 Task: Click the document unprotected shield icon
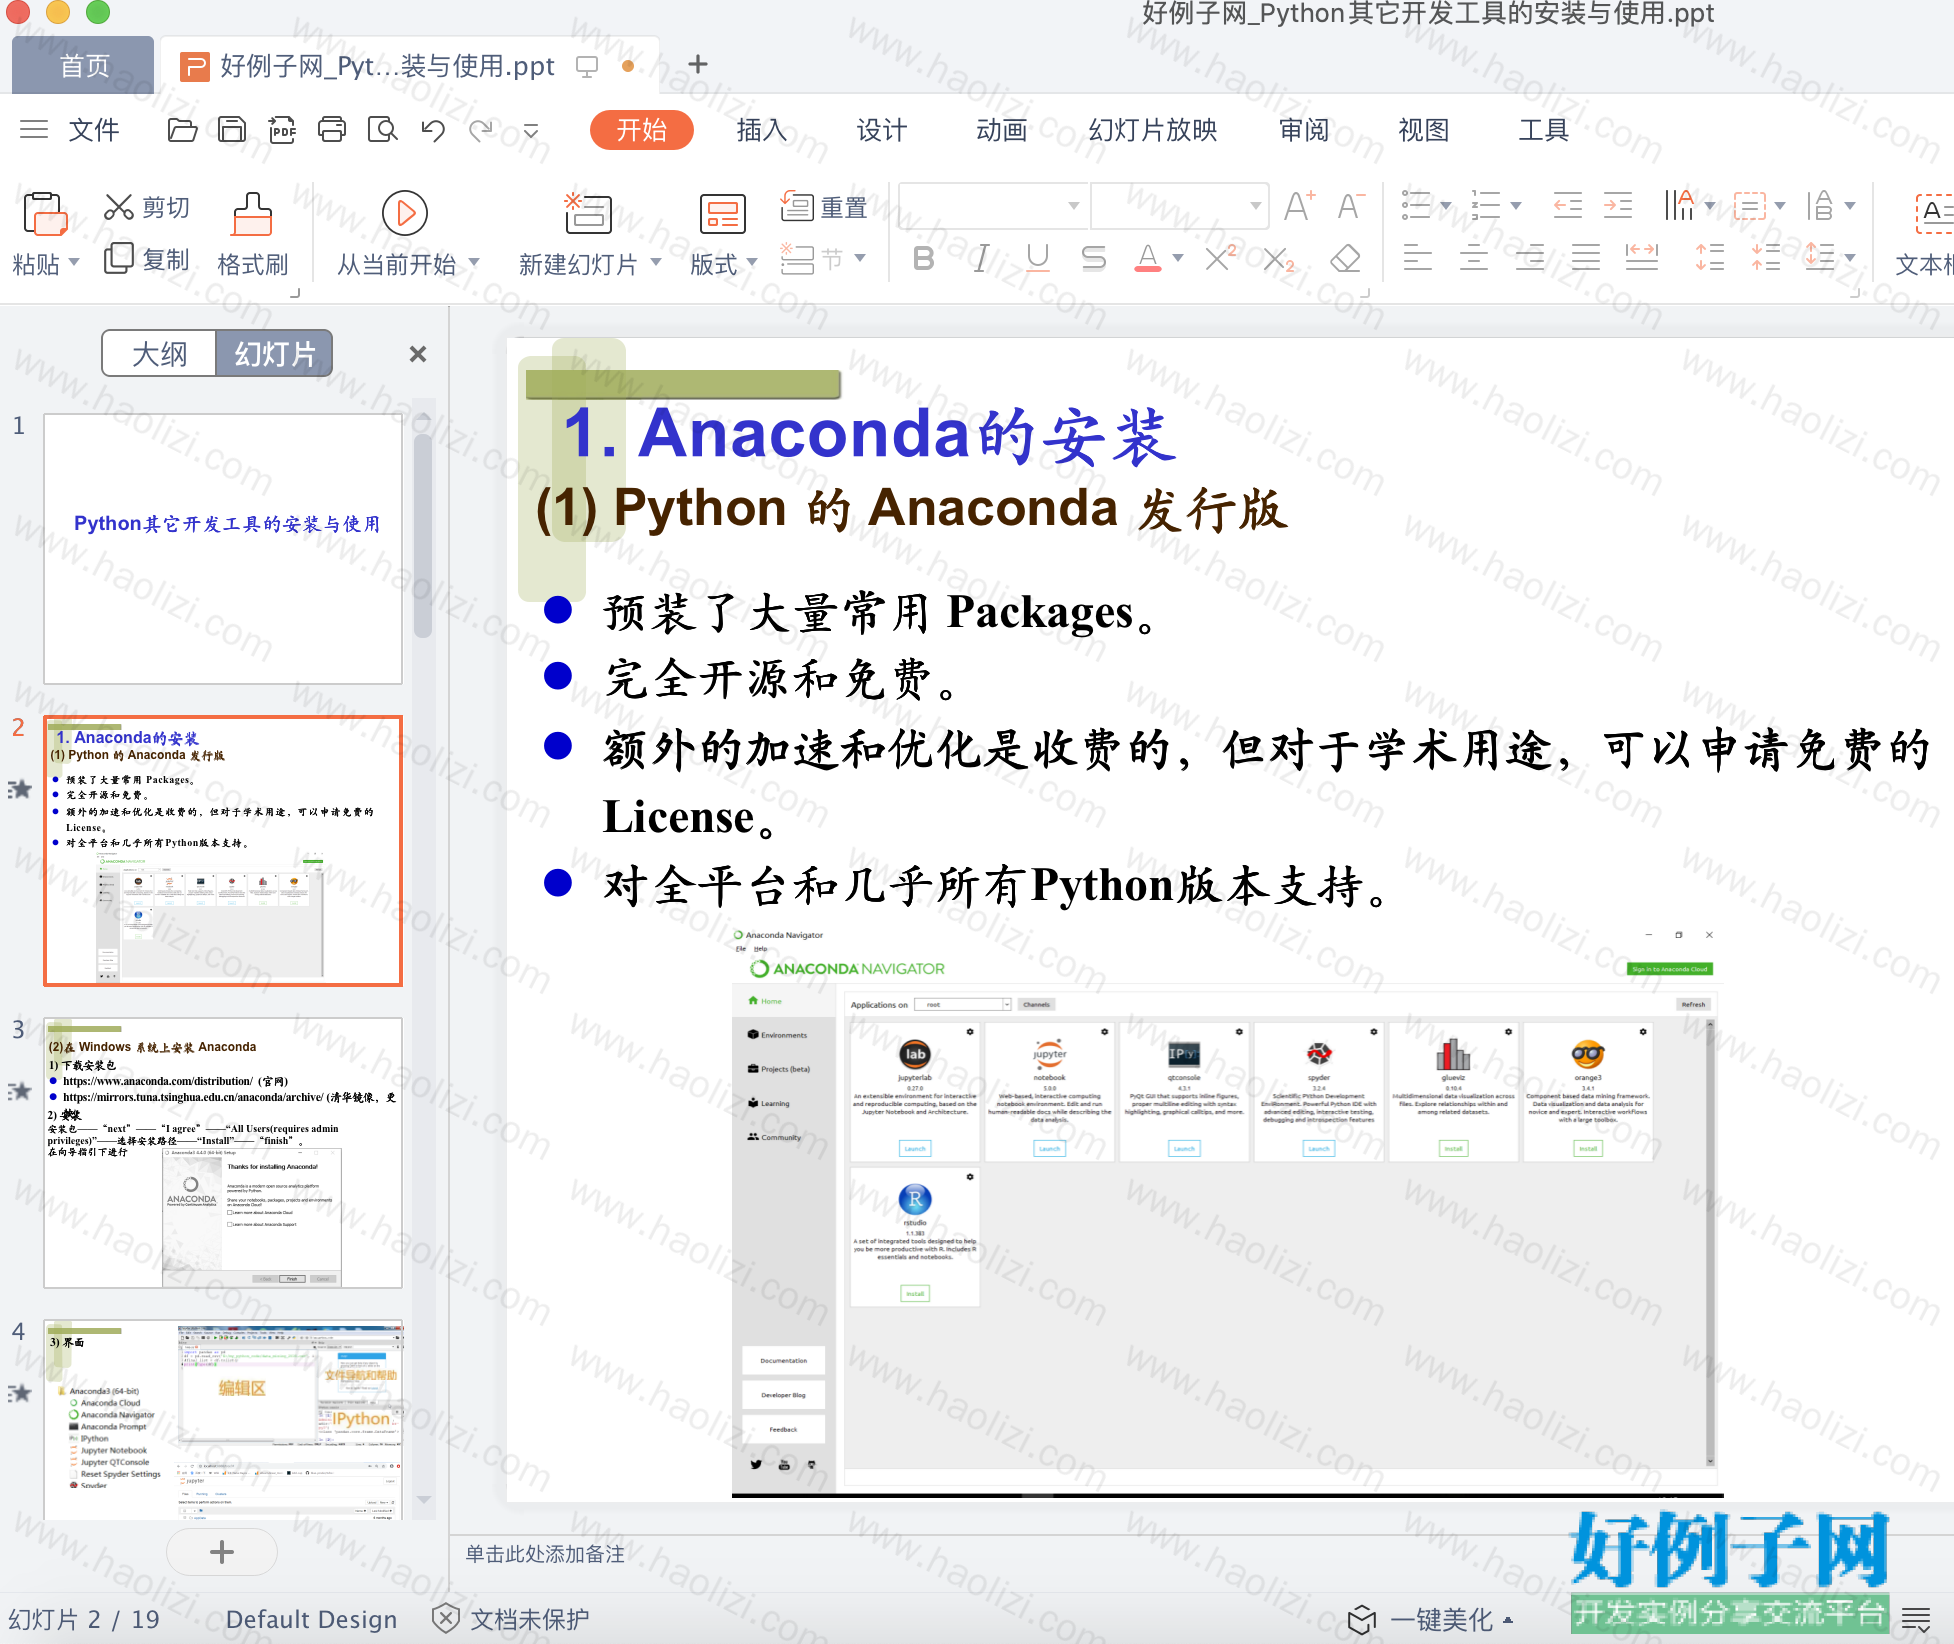point(446,1618)
